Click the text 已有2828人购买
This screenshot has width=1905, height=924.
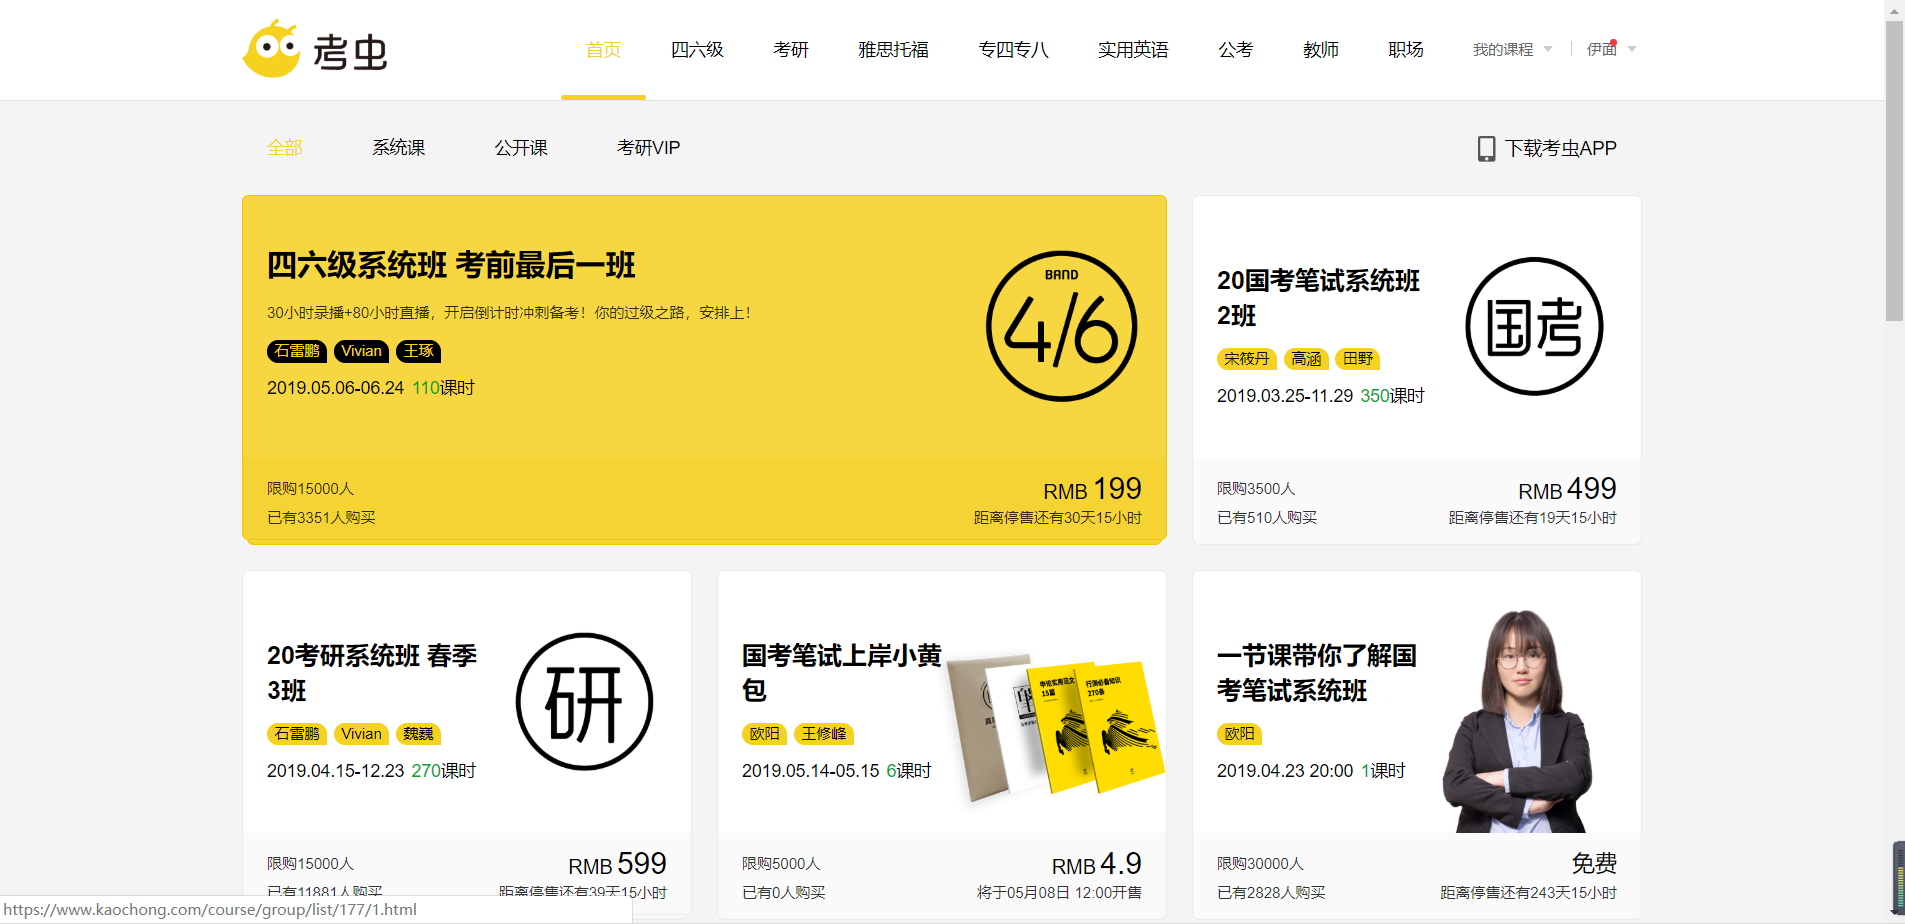tap(1271, 893)
